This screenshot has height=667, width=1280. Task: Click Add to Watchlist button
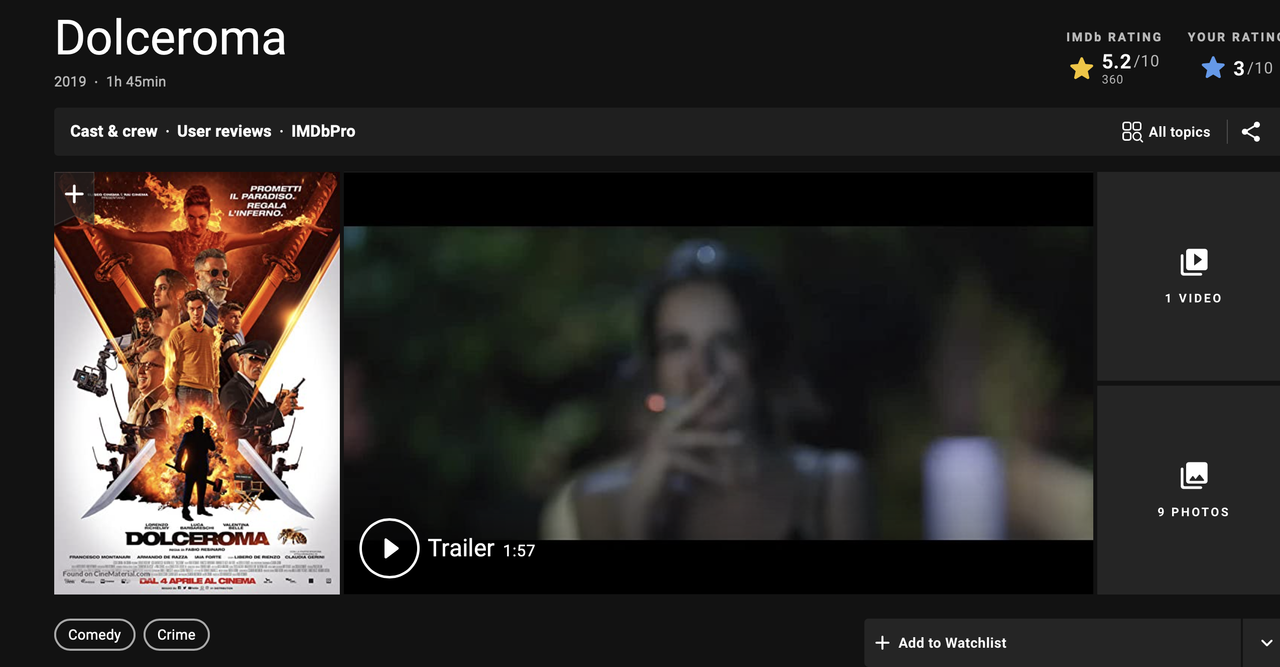click(x=1053, y=643)
